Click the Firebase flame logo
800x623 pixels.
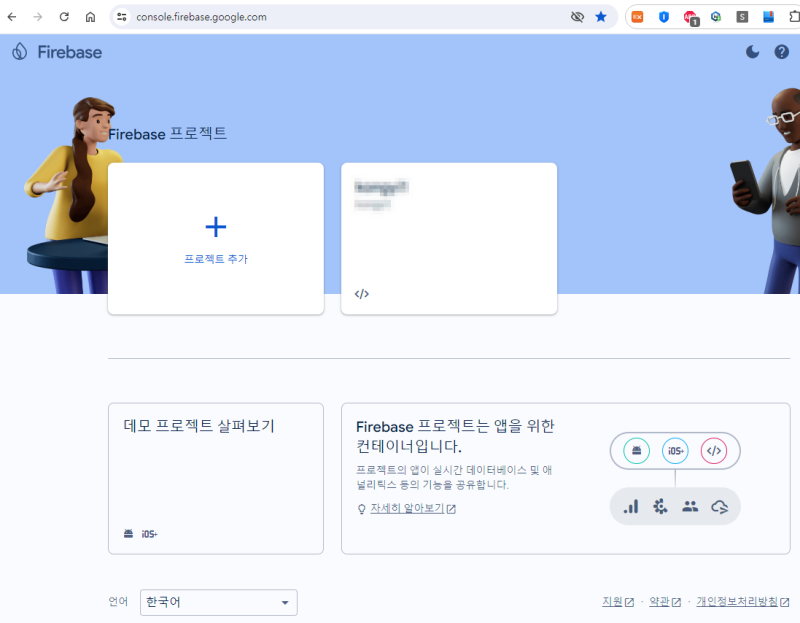click(x=19, y=52)
